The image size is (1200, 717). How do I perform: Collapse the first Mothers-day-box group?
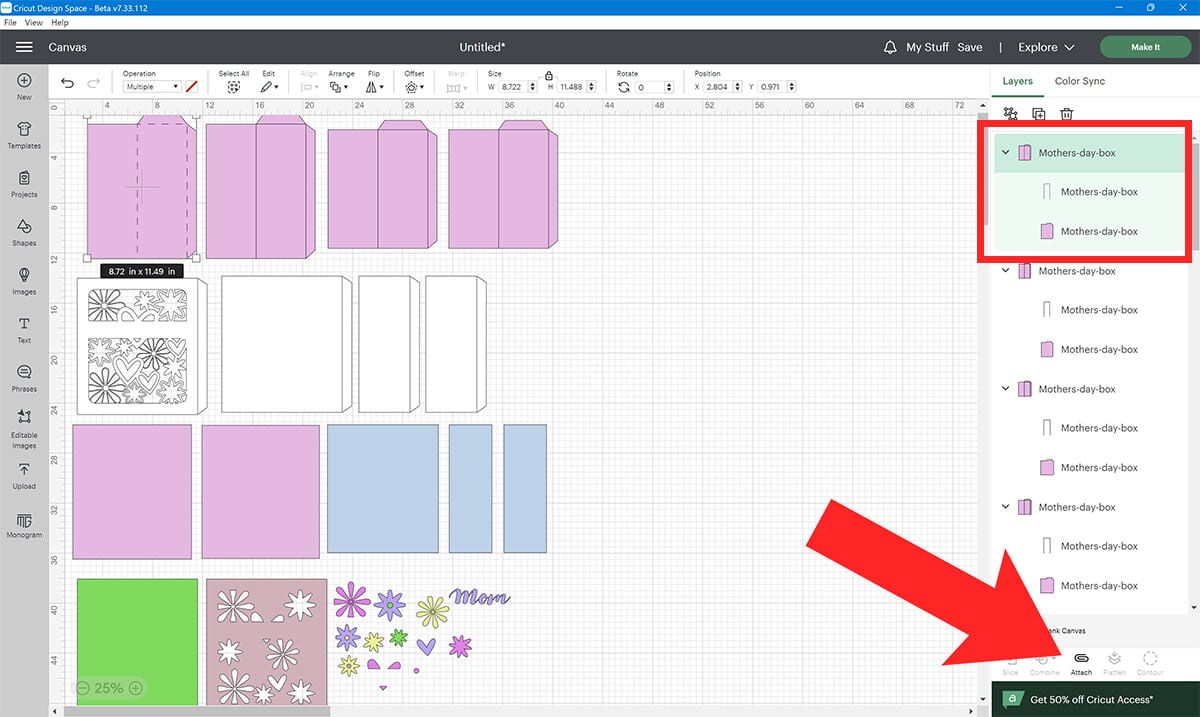1006,153
